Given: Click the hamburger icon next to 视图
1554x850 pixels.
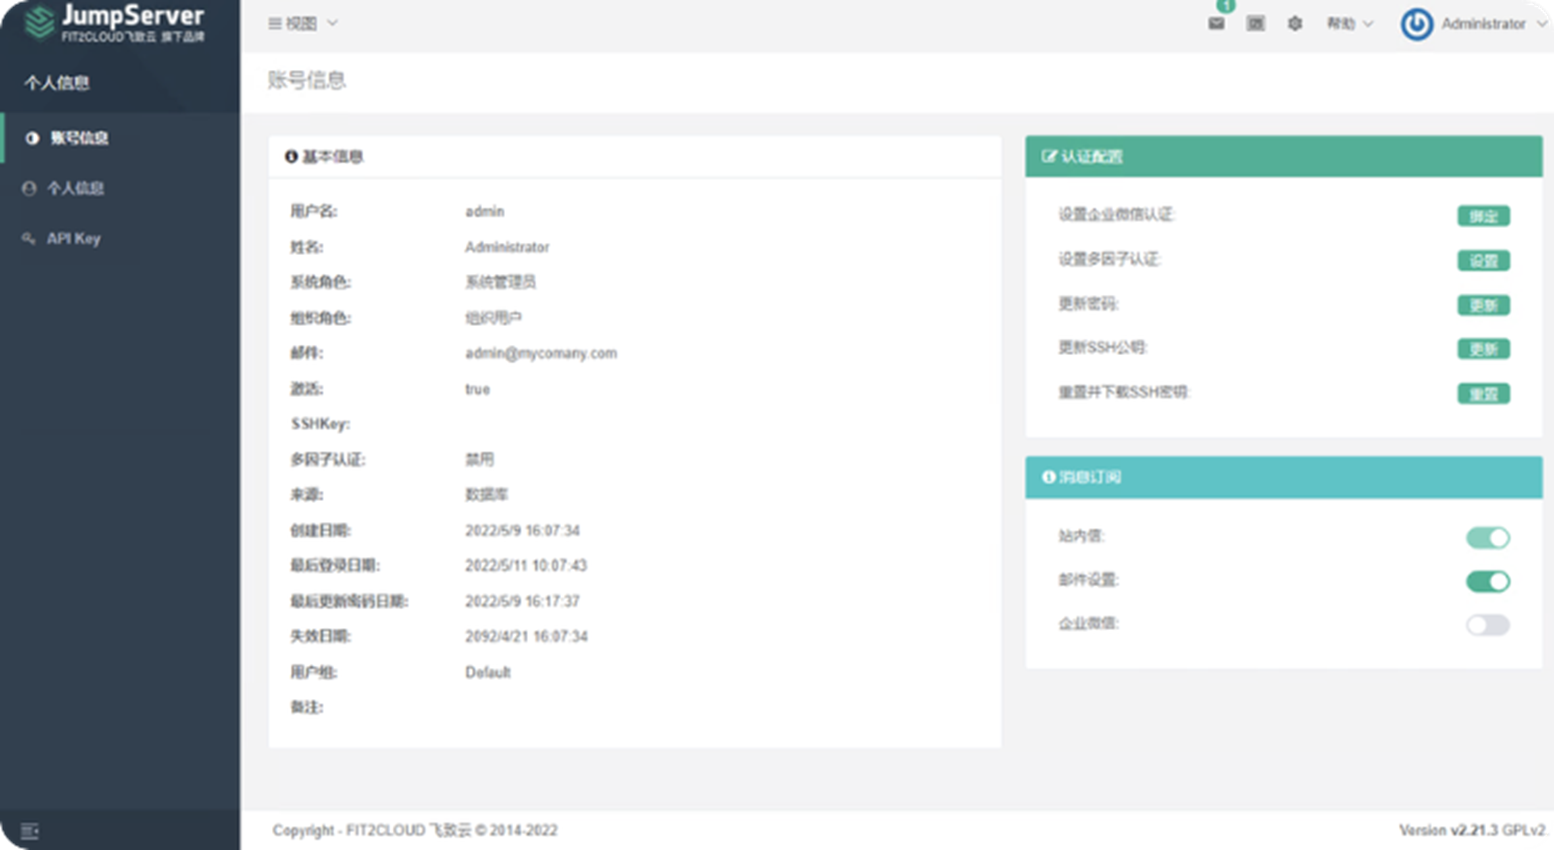Looking at the screenshot, I should [x=274, y=23].
